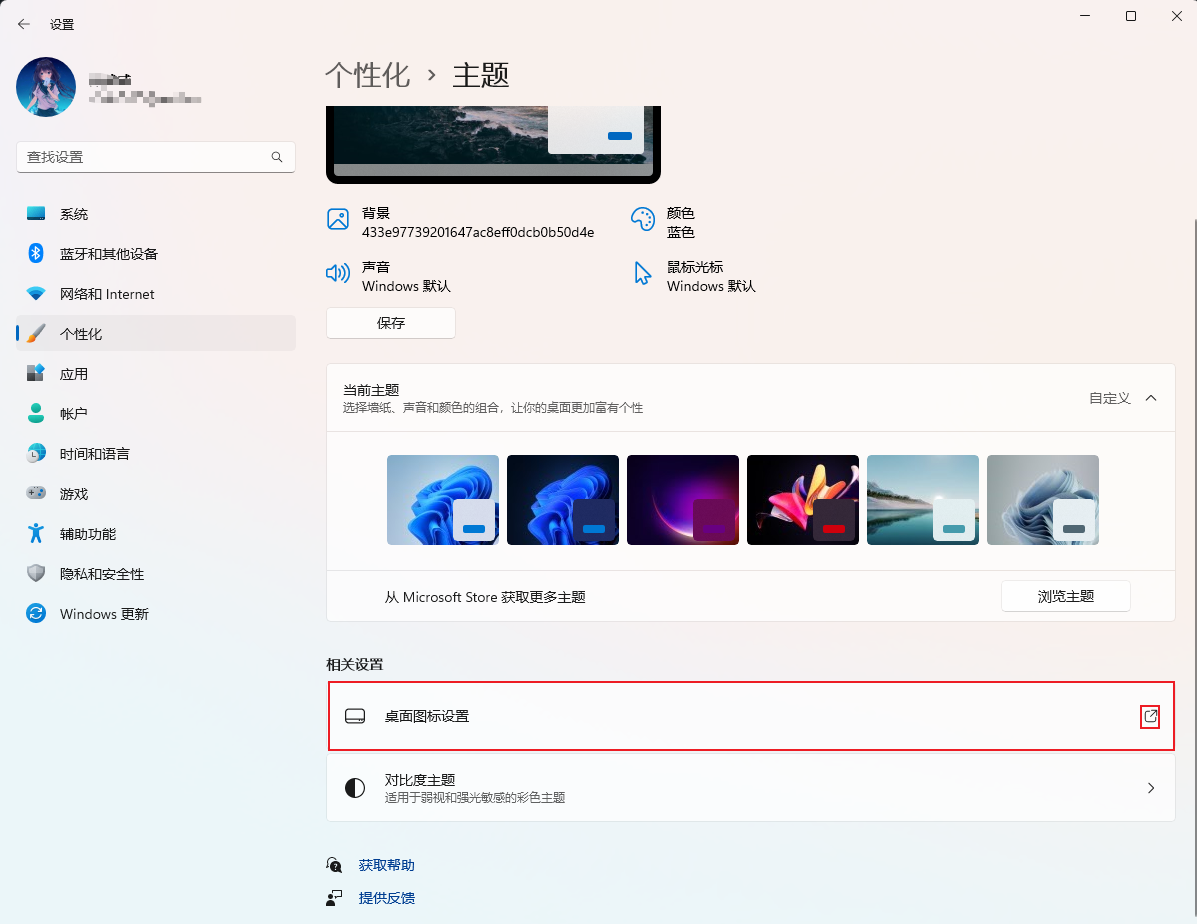Click the network Wi-Fi icon

click(36, 293)
